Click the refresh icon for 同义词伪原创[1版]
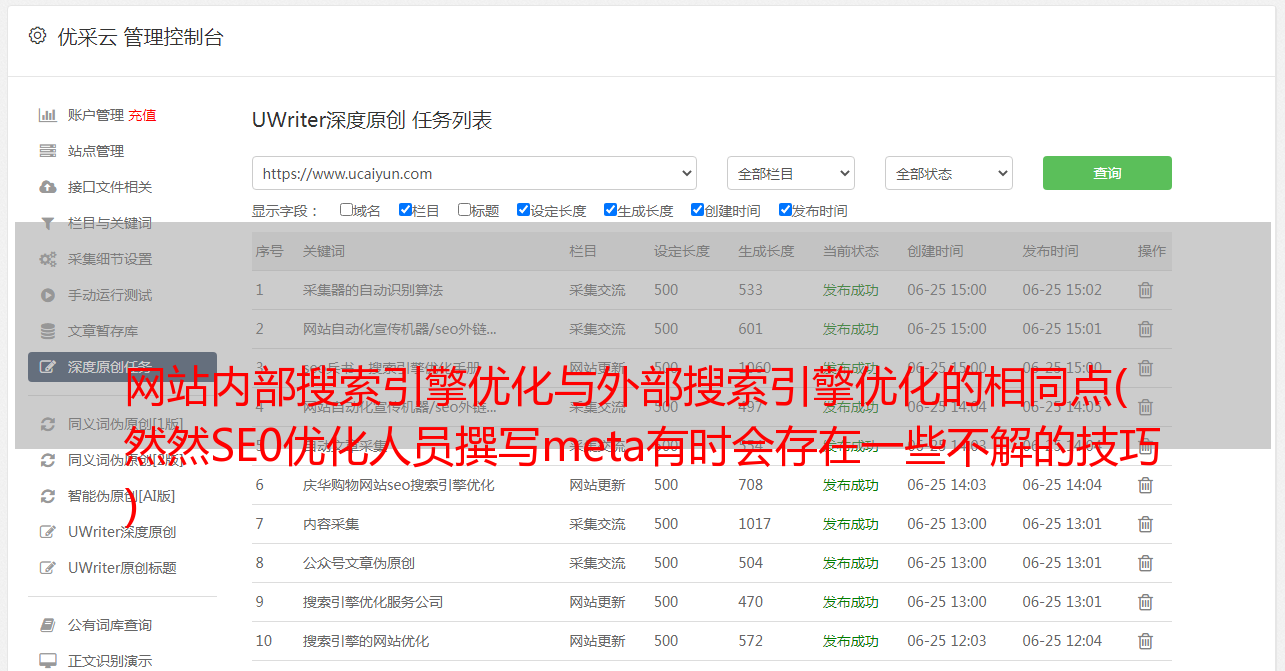Image resolution: width=1285 pixels, height=671 pixels. (47, 424)
